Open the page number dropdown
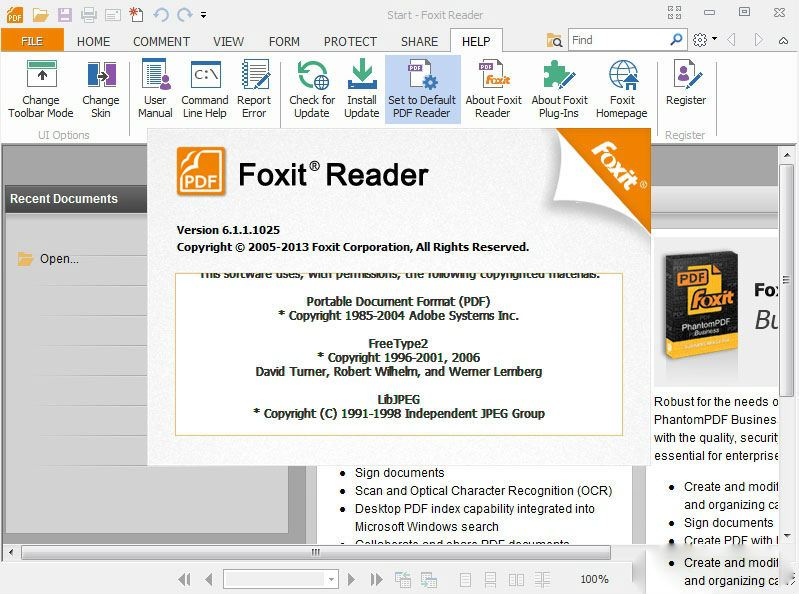Screen dimensions: 799x594 click(331, 579)
